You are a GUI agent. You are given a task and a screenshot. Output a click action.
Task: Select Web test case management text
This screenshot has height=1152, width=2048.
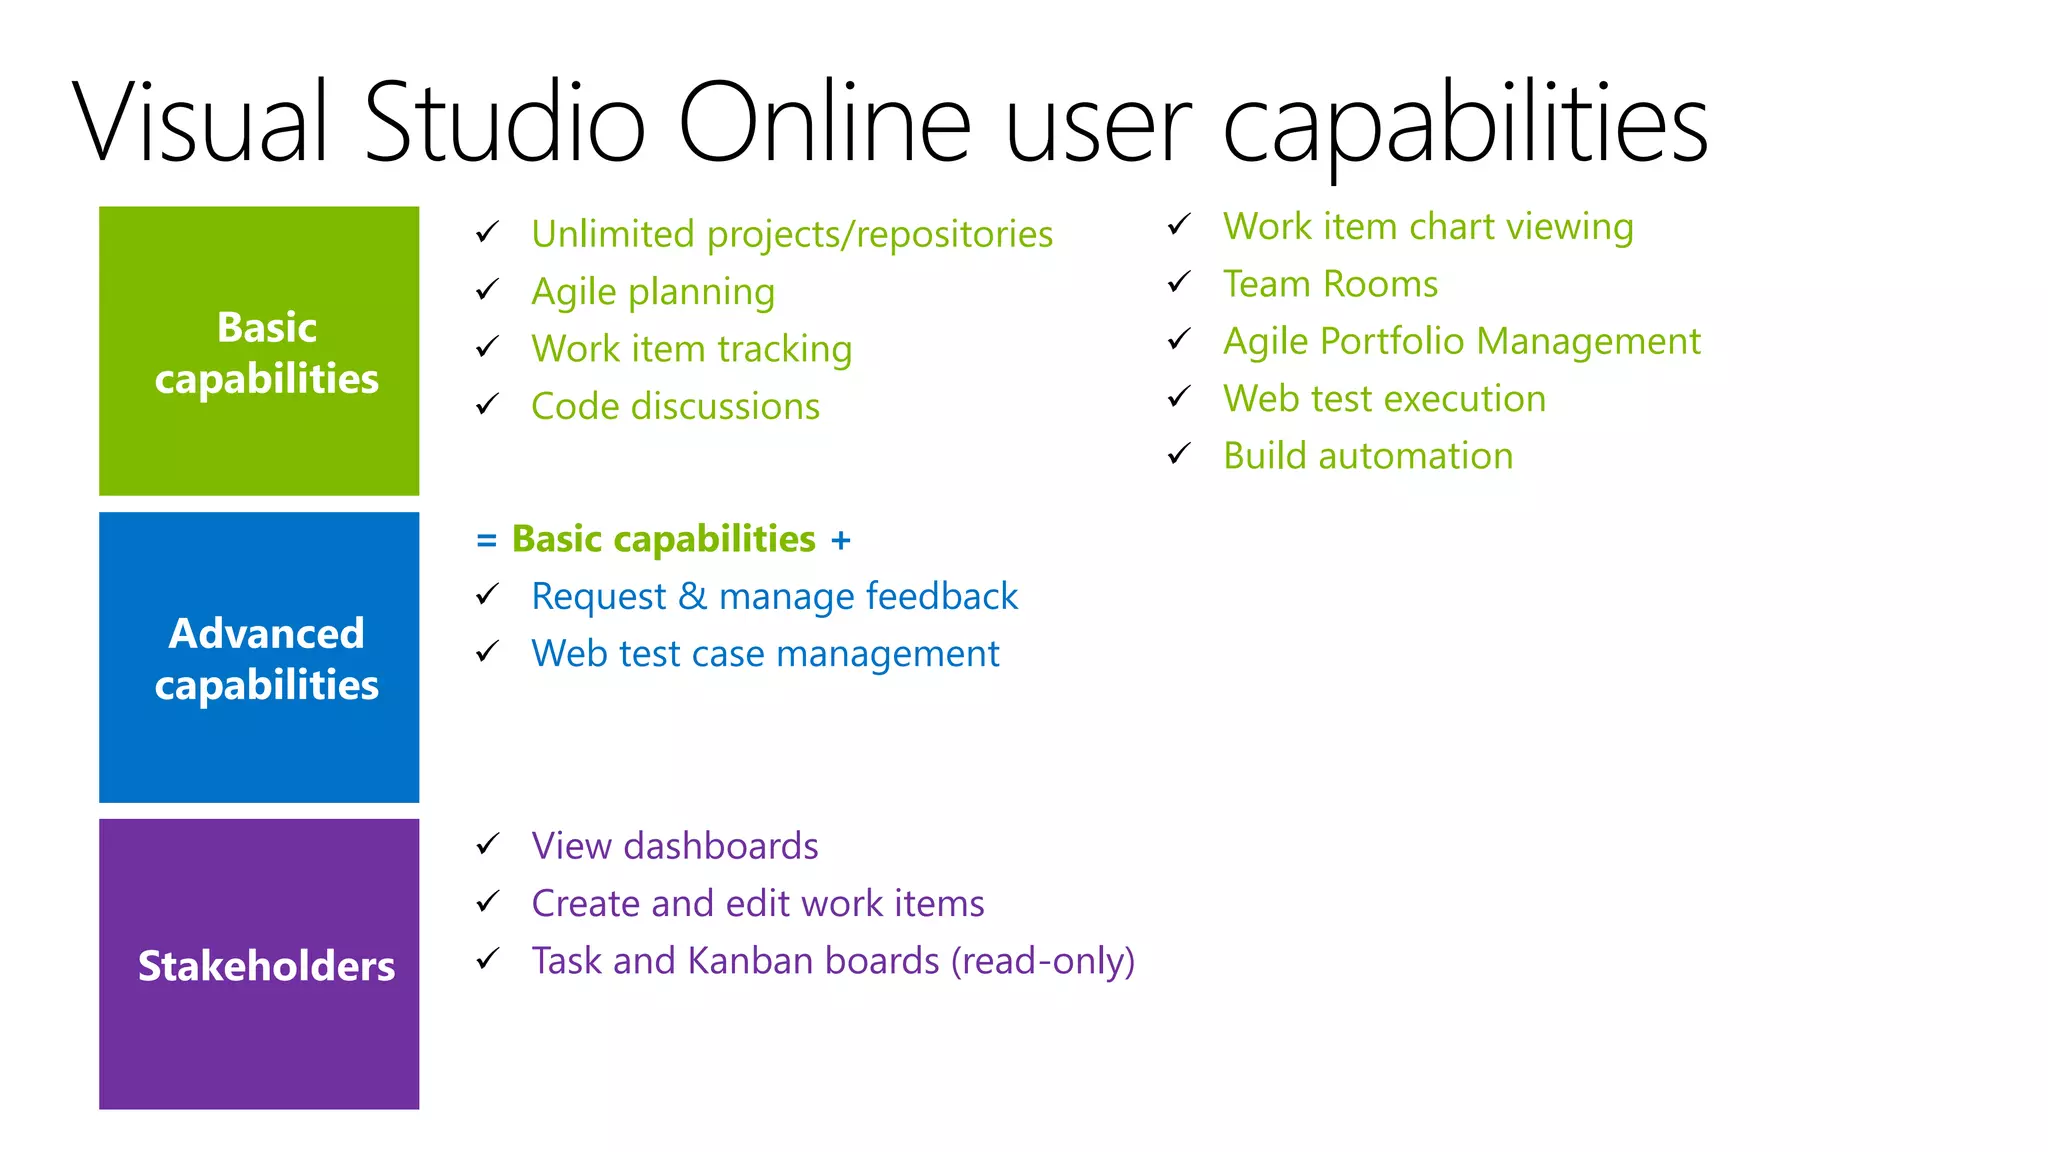coord(765,654)
